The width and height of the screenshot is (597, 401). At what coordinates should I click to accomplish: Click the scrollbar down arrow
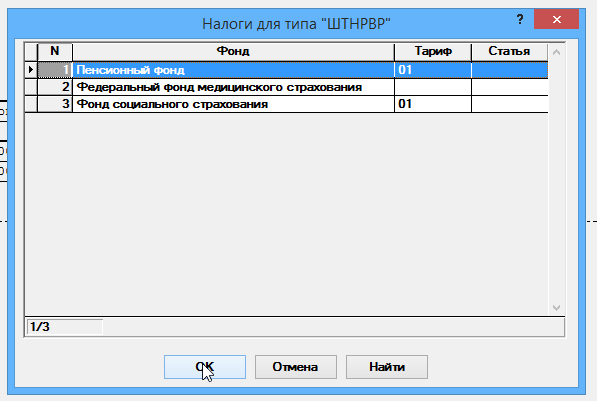(556, 307)
